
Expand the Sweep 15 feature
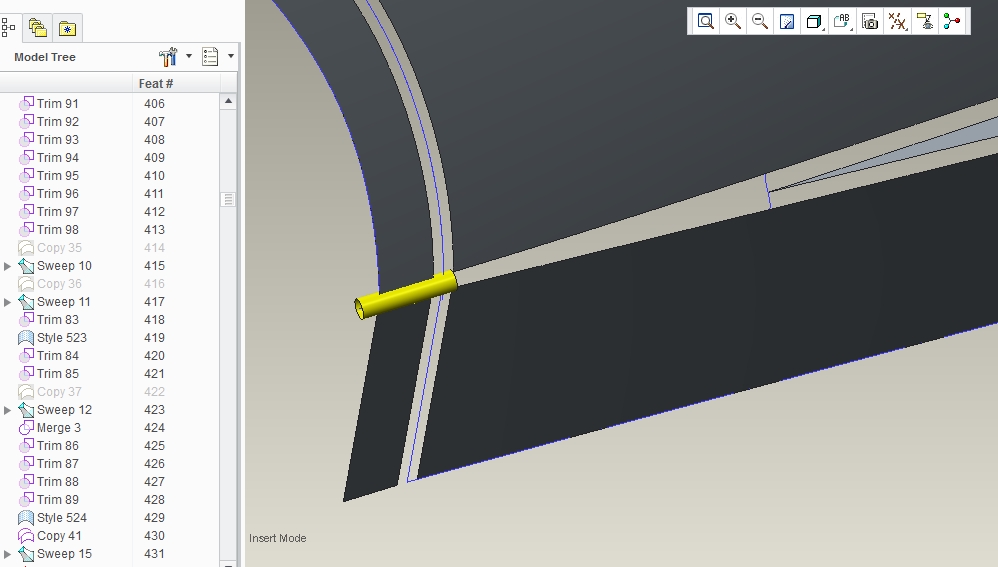[8, 554]
